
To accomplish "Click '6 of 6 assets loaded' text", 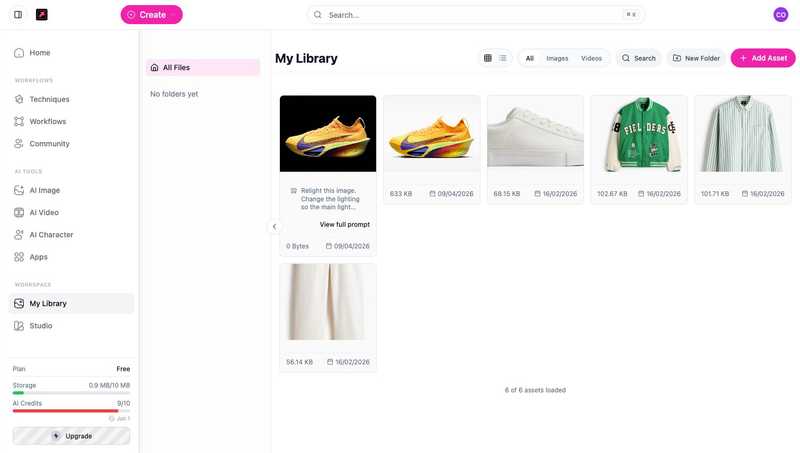I will point(535,390).
